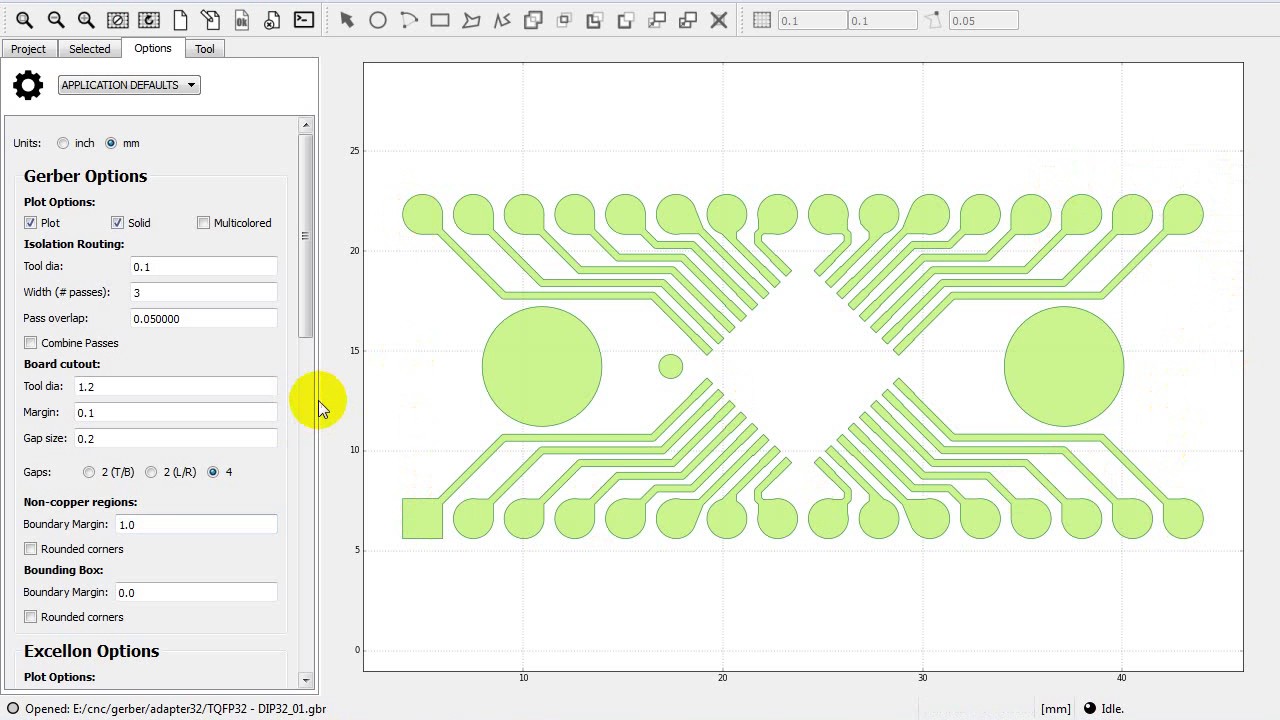Go to the Selected tab

click(89, 49)
